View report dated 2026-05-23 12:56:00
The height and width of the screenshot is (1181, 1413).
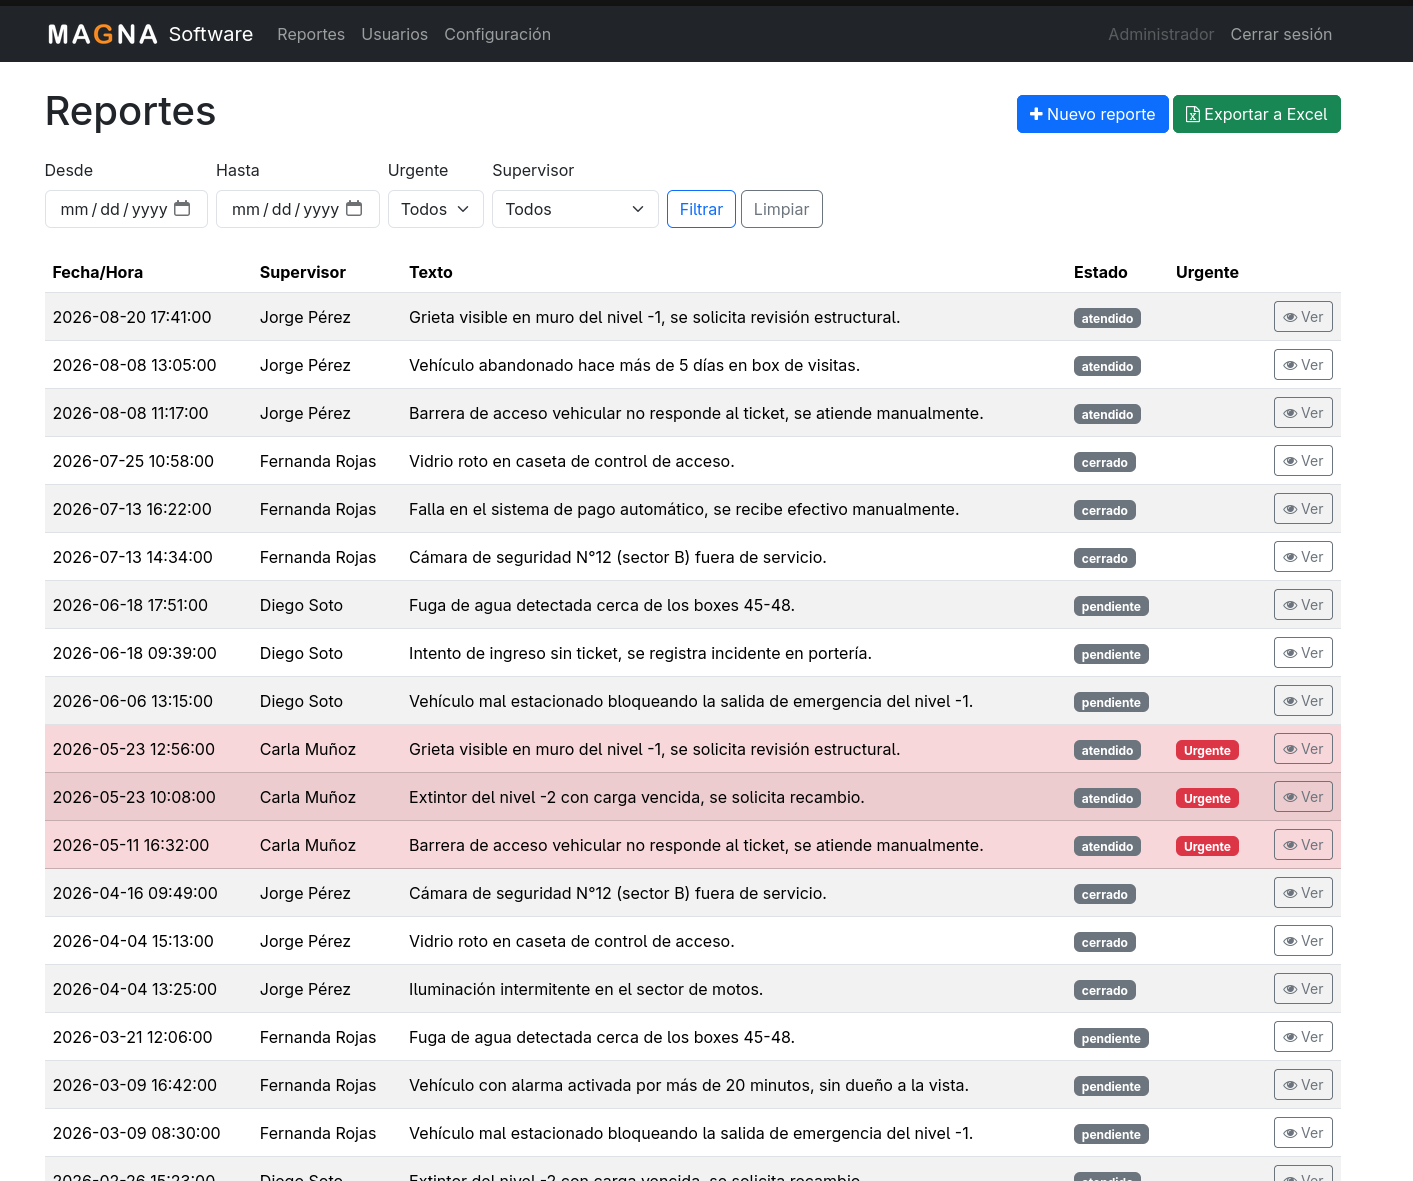pos(1303,749)
